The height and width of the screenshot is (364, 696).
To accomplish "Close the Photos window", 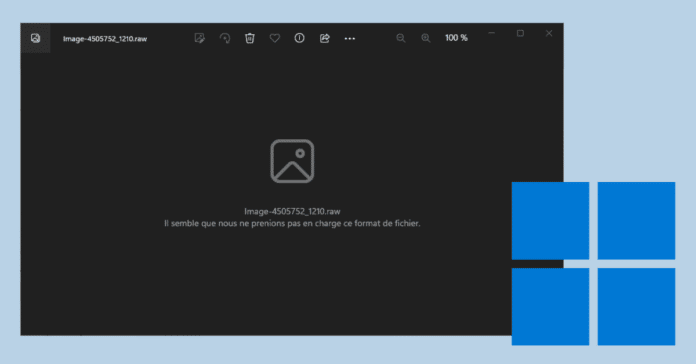I will (549, 33).
